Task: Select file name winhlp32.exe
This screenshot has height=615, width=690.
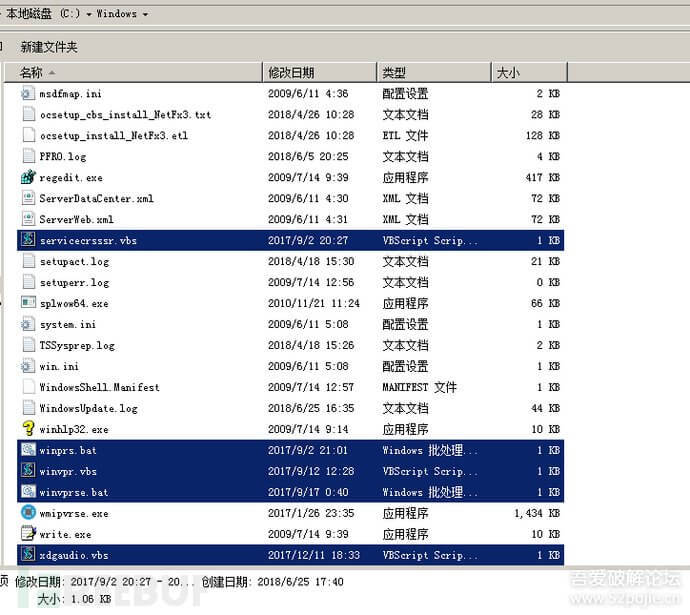Action: [x=74, y=429]
